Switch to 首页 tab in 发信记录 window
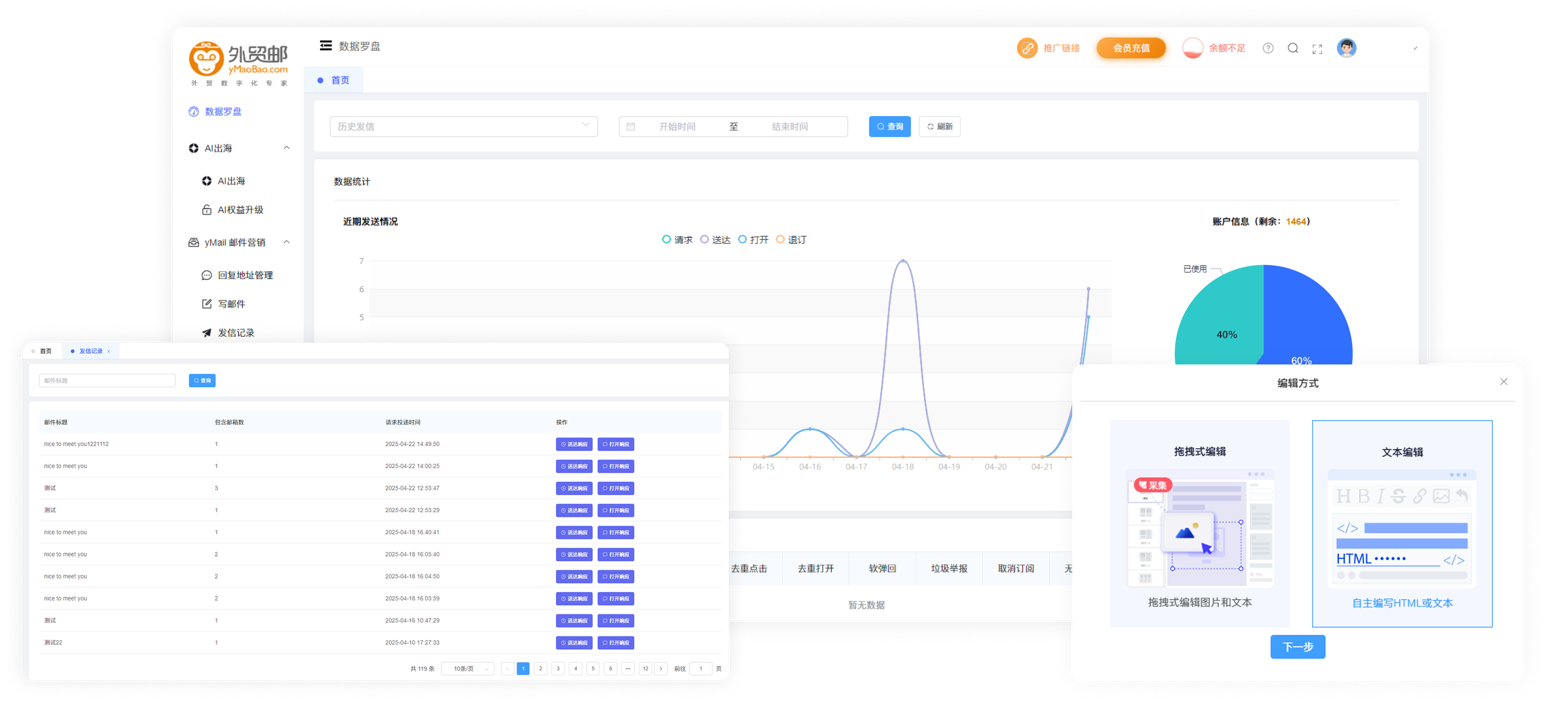Viewport: 1548px width, 706px height. [42, 351]
